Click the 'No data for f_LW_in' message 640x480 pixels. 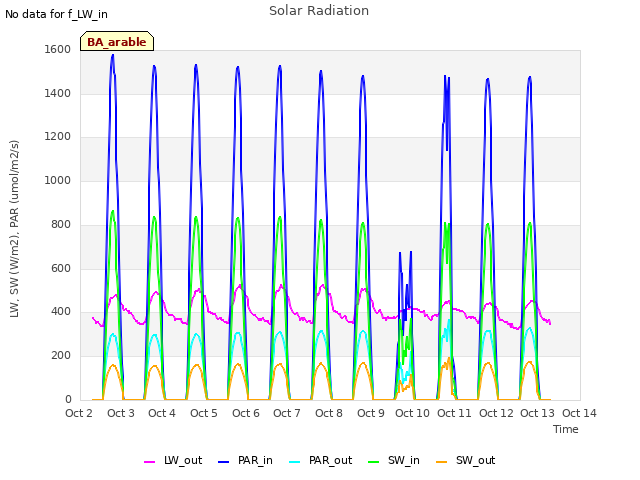56,14
